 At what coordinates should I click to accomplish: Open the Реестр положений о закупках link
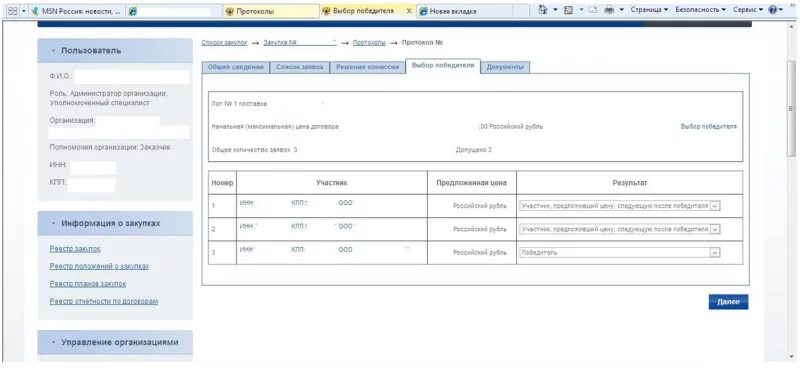point(99,266)
